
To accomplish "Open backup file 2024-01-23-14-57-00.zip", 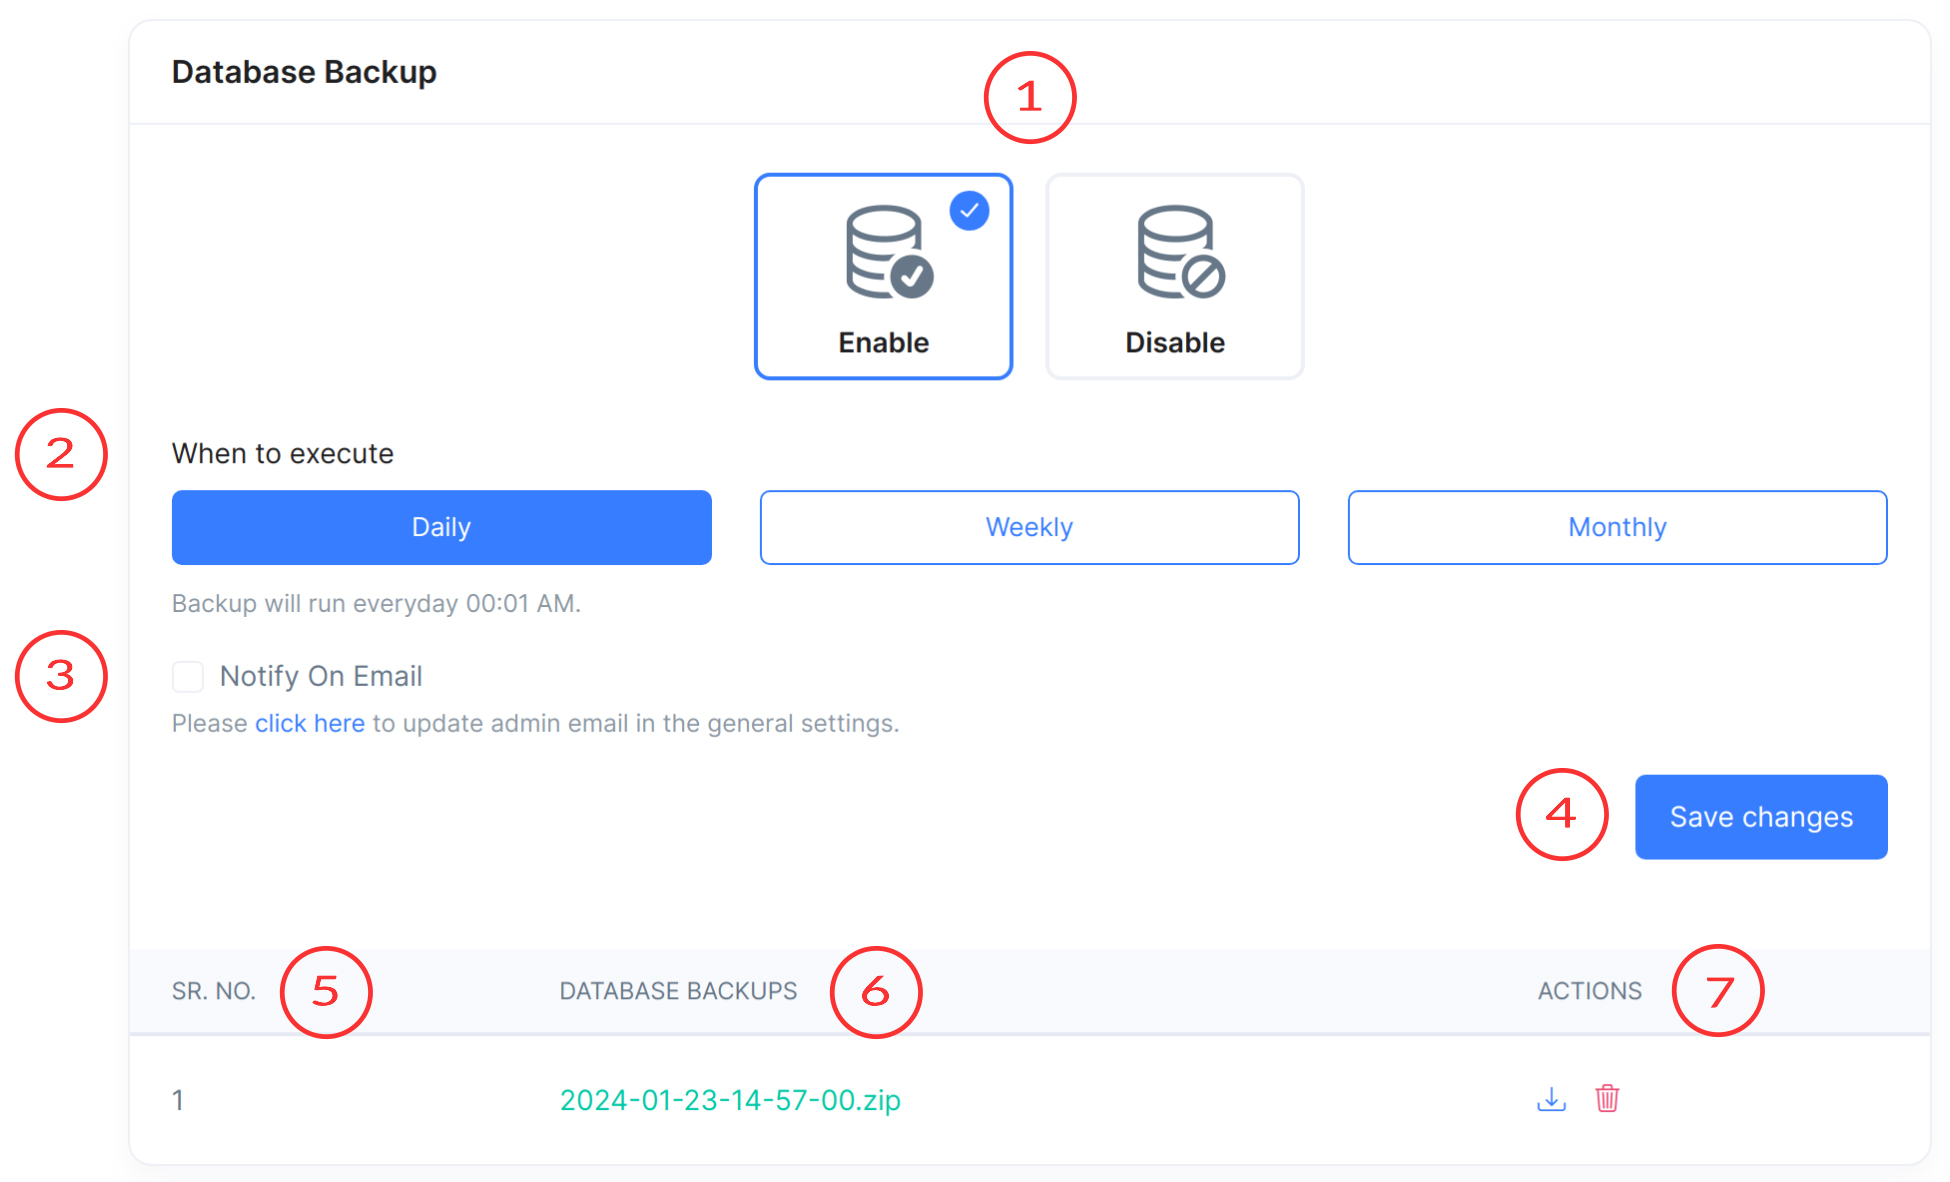I will point(730,1100).
